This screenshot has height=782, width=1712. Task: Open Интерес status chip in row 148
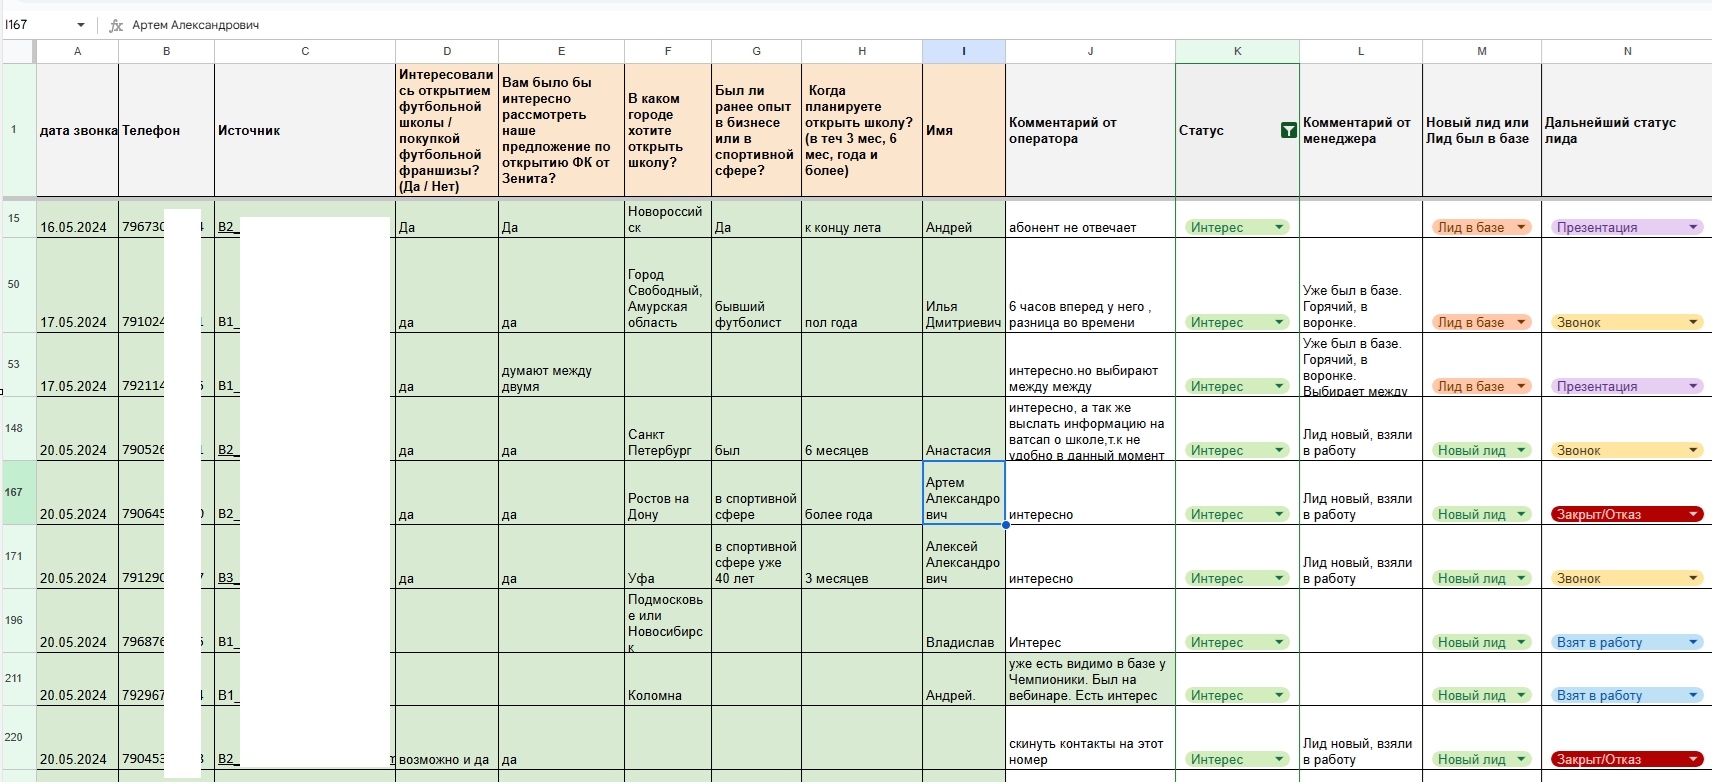pyautogui.click(x=1236, y=451)
